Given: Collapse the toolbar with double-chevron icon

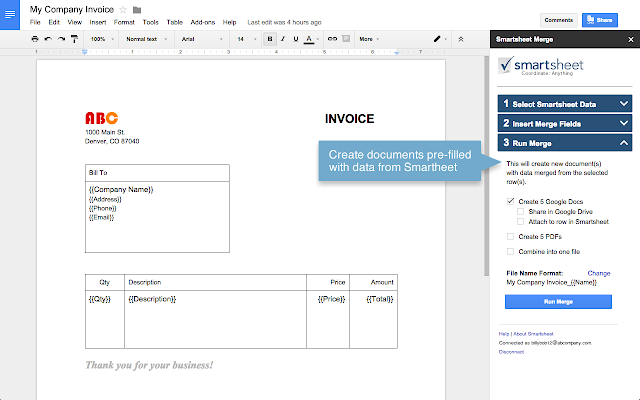Looking at the screenshot, I should 461,39.
